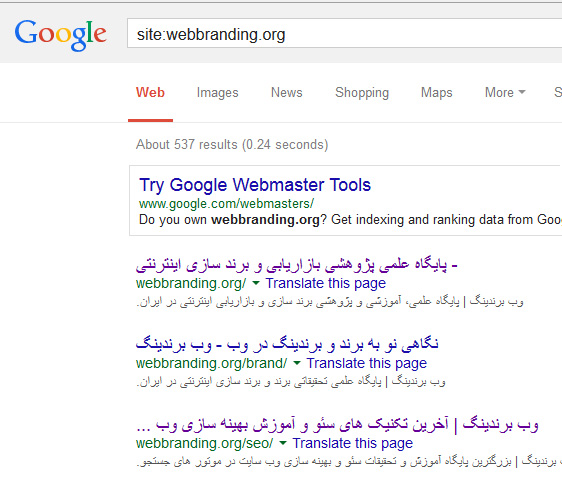Click the Google logo
The width and height of the screenshot is (562, 483).
[x=60, y=35]
